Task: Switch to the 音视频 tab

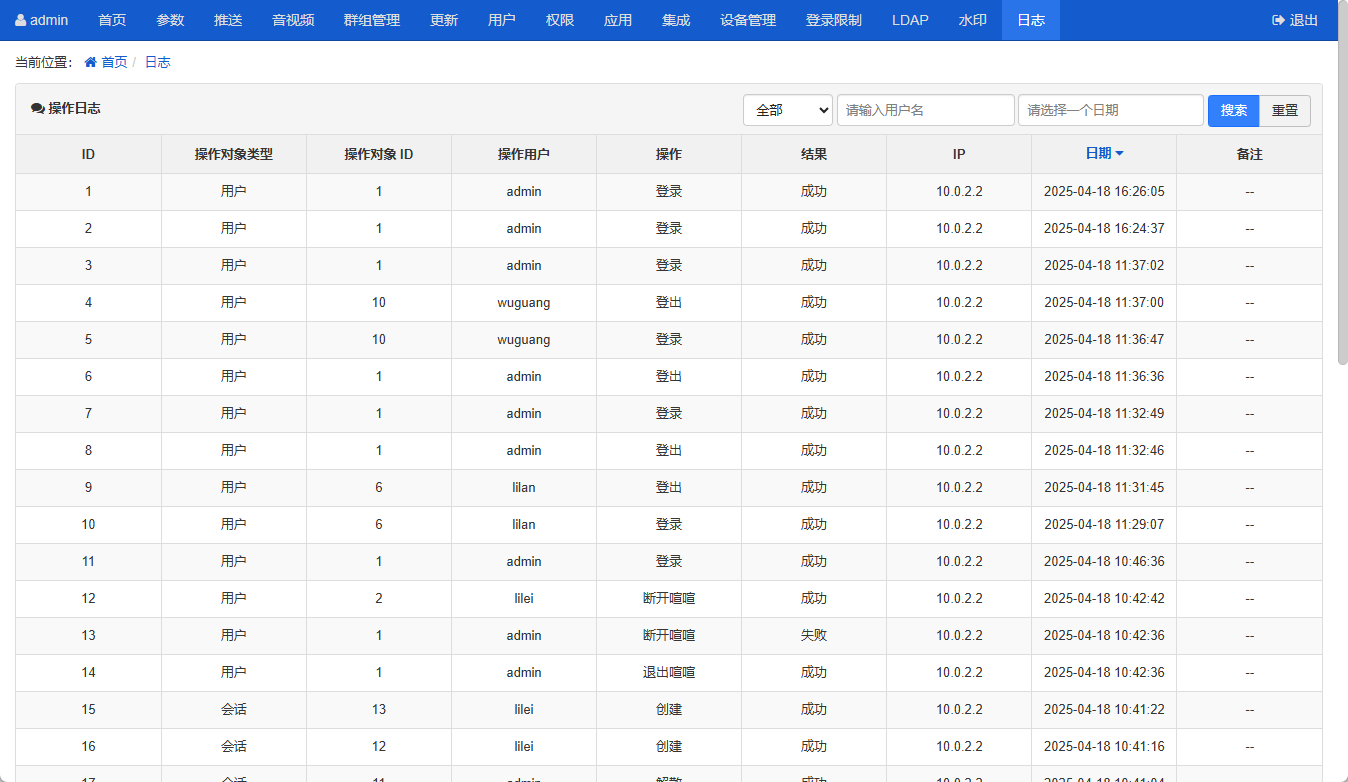Action: click(293, 20)
